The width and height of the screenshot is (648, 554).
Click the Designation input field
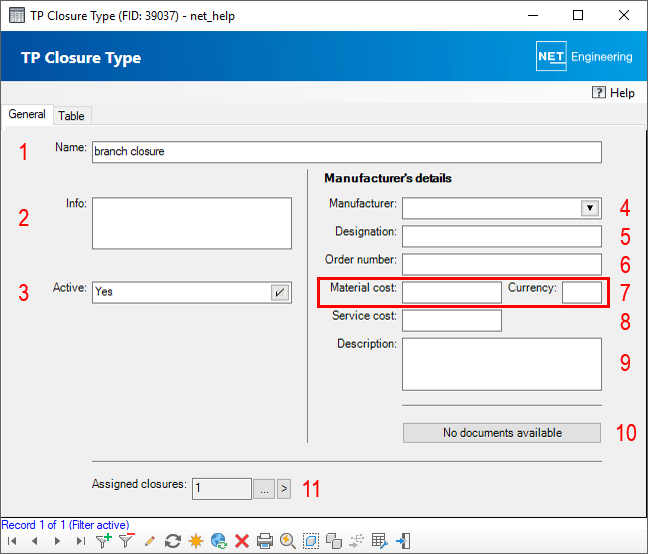pos(502,236)
